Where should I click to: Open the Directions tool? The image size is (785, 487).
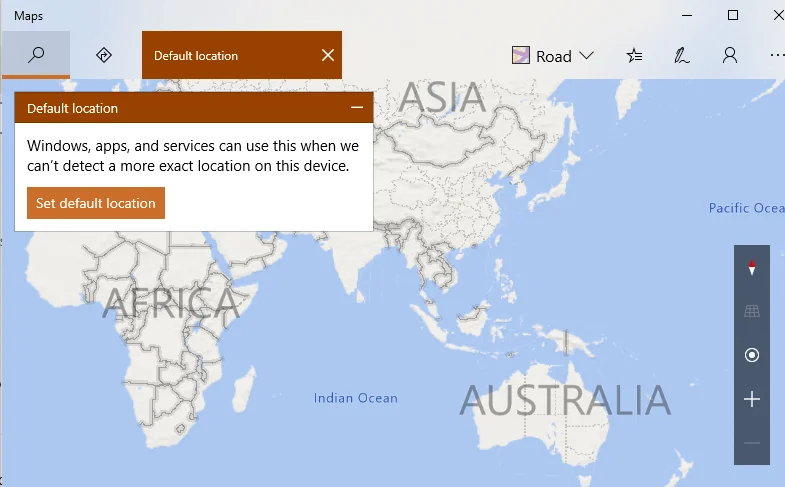coord(104,55)
